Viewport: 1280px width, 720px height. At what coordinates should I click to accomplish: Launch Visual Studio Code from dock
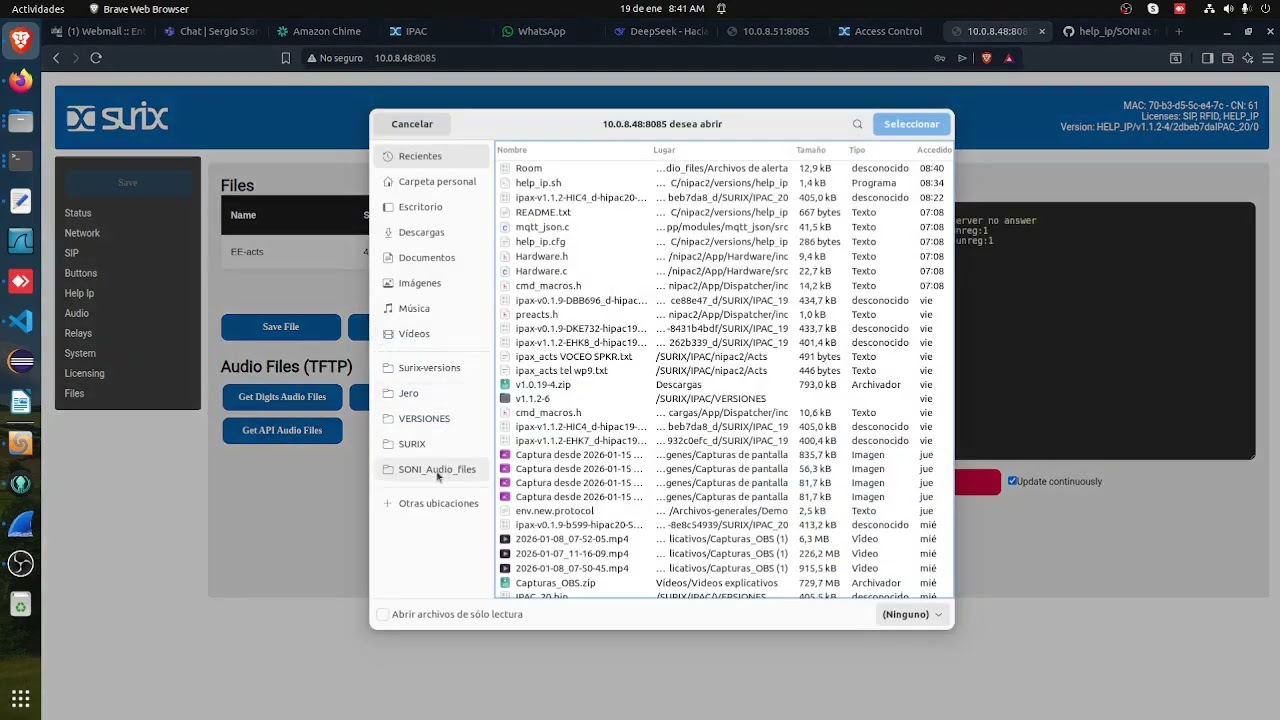[20, 322]
